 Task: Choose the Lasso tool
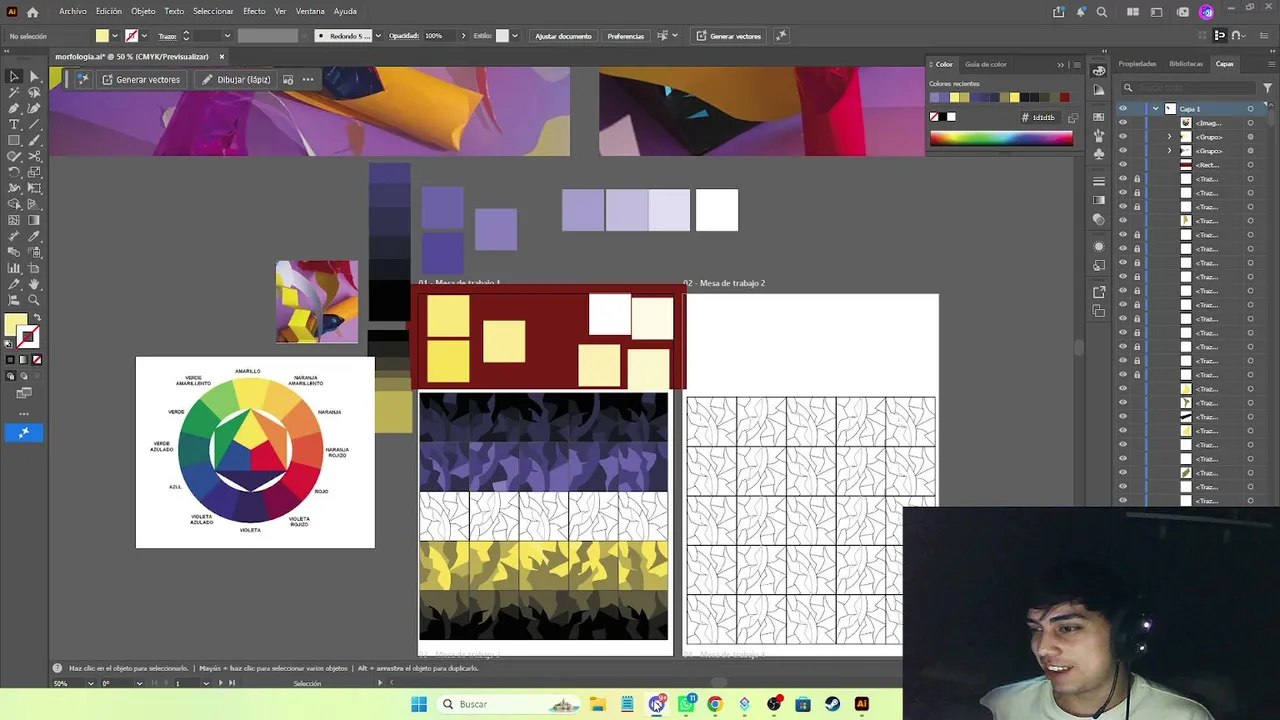click(34, 92)
